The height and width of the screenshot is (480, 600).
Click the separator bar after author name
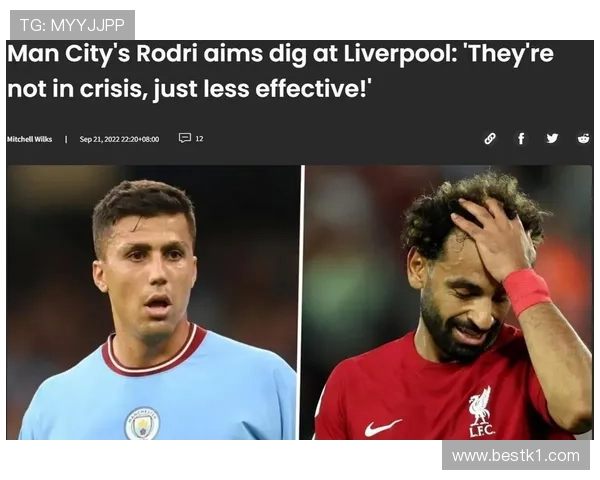click(66, 139)
